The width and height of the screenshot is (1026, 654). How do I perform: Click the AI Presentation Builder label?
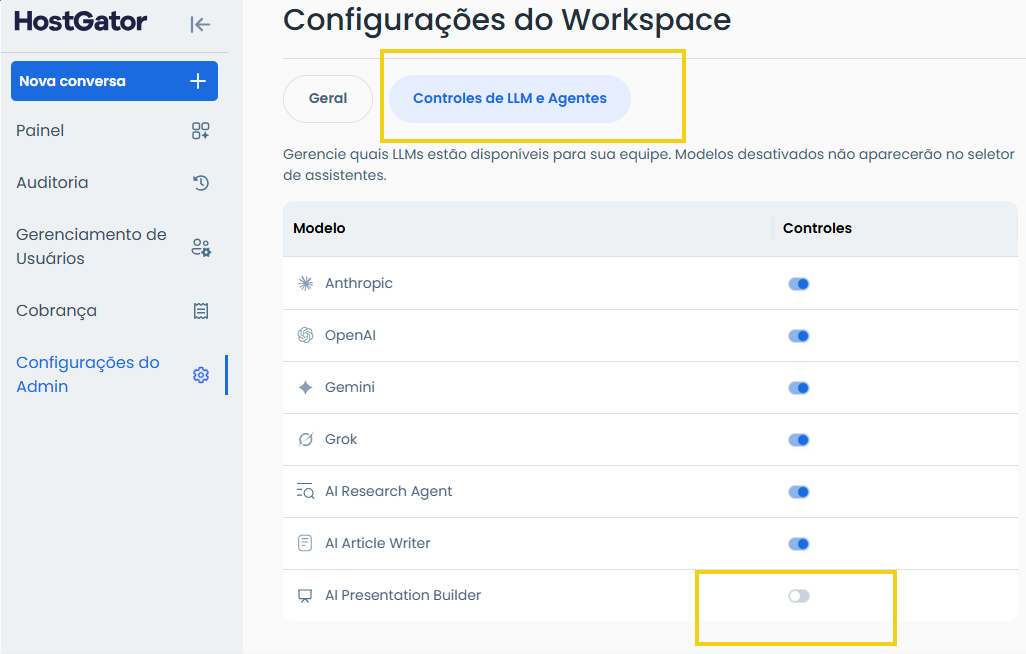pos(403,595)
